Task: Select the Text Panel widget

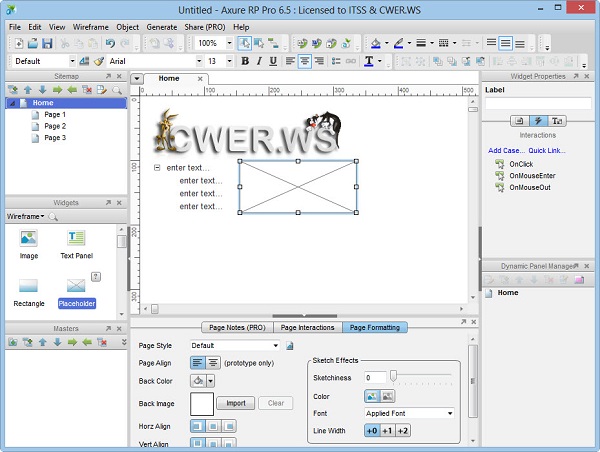Action: coord(77,243)
